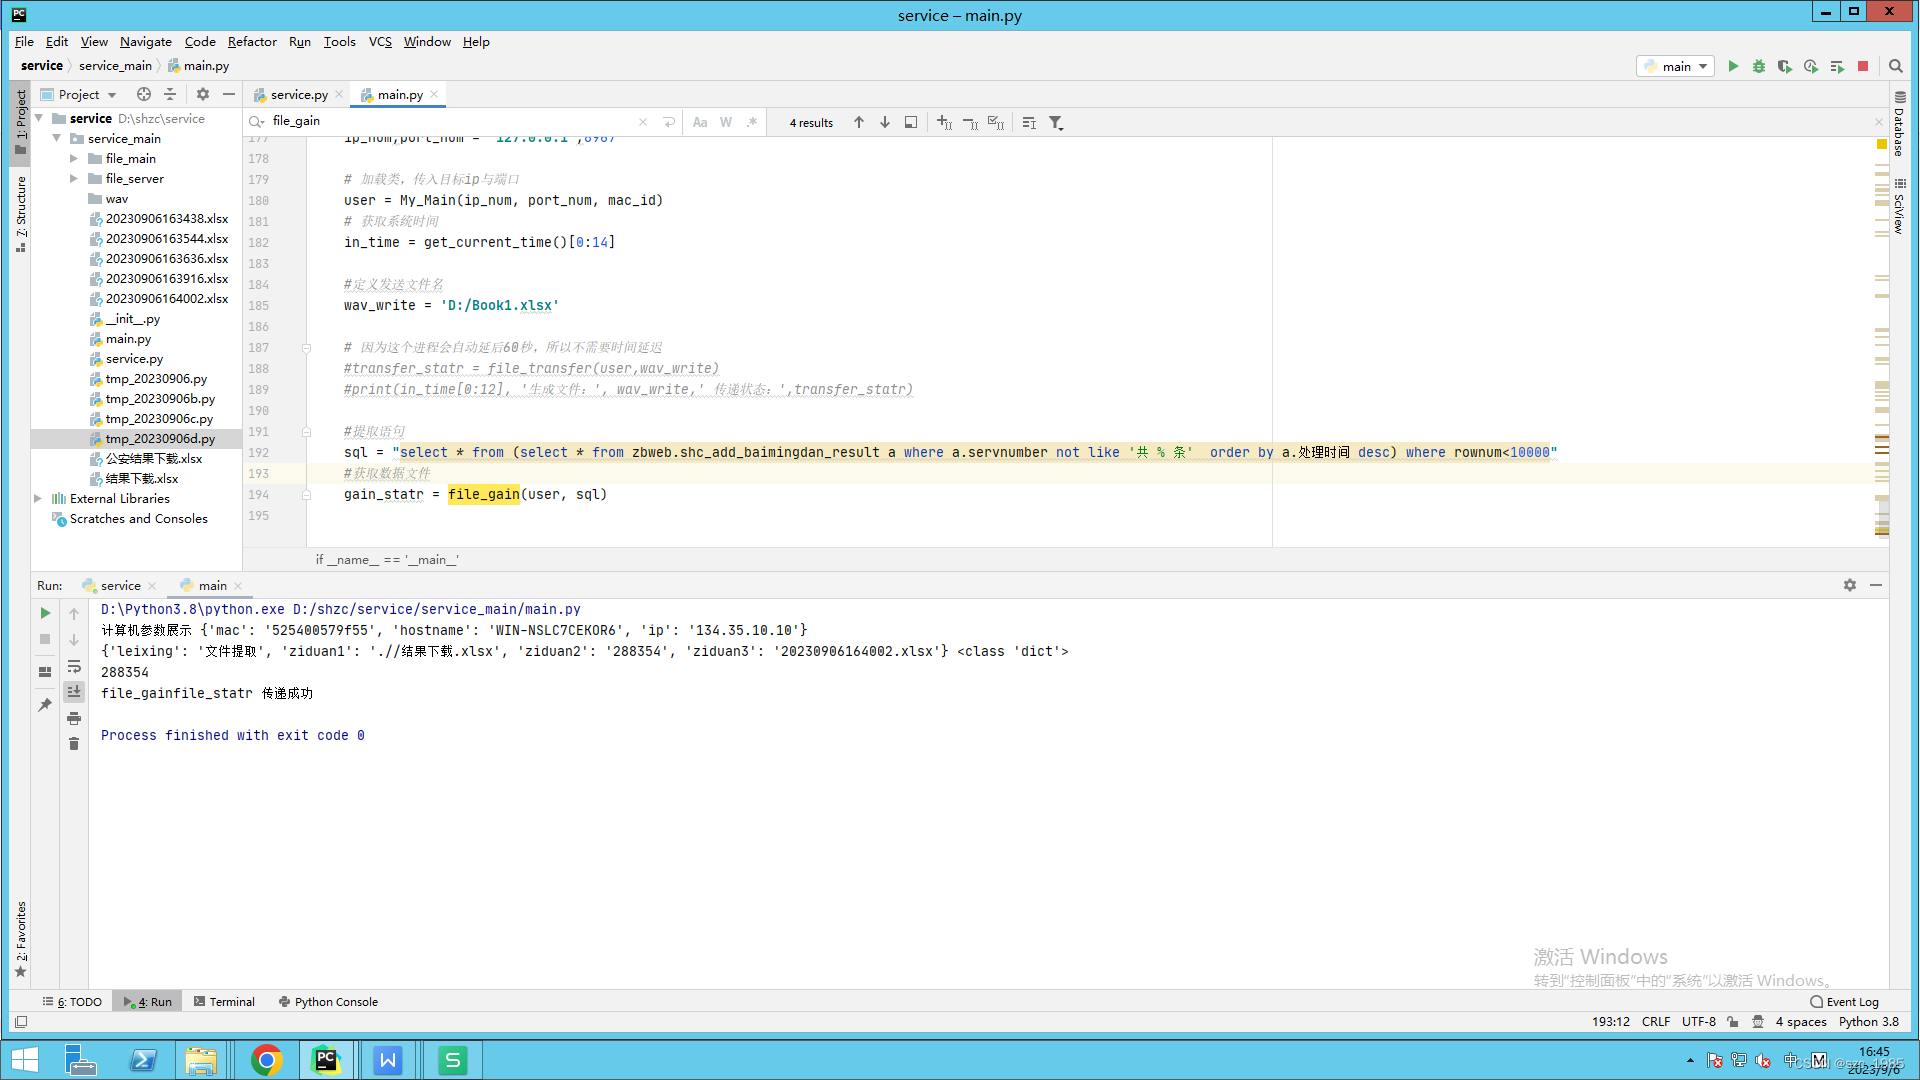Screen dimensions: 1920x1080
Task: Change CRLF line separator setting
Action: coord(1656,1021)
